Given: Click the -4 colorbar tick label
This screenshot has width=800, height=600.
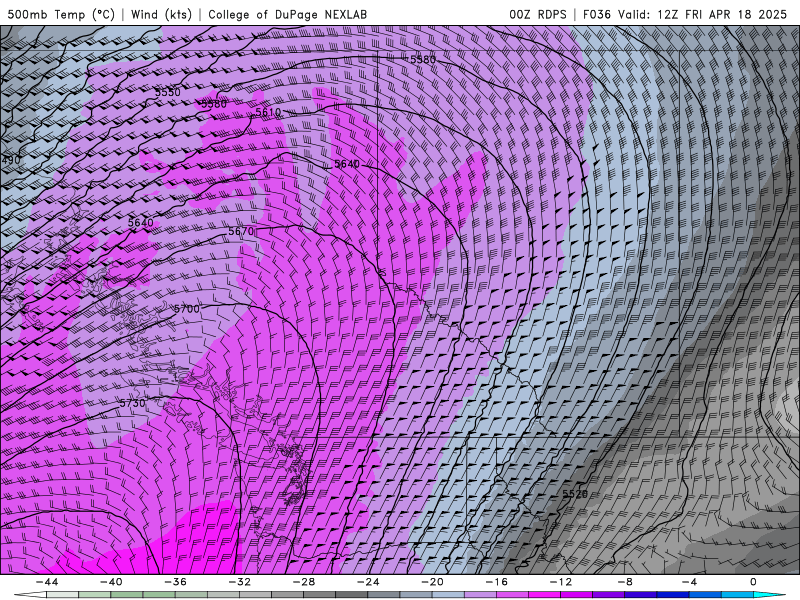Looking at the screenshot, I should (x=690, y=582).
